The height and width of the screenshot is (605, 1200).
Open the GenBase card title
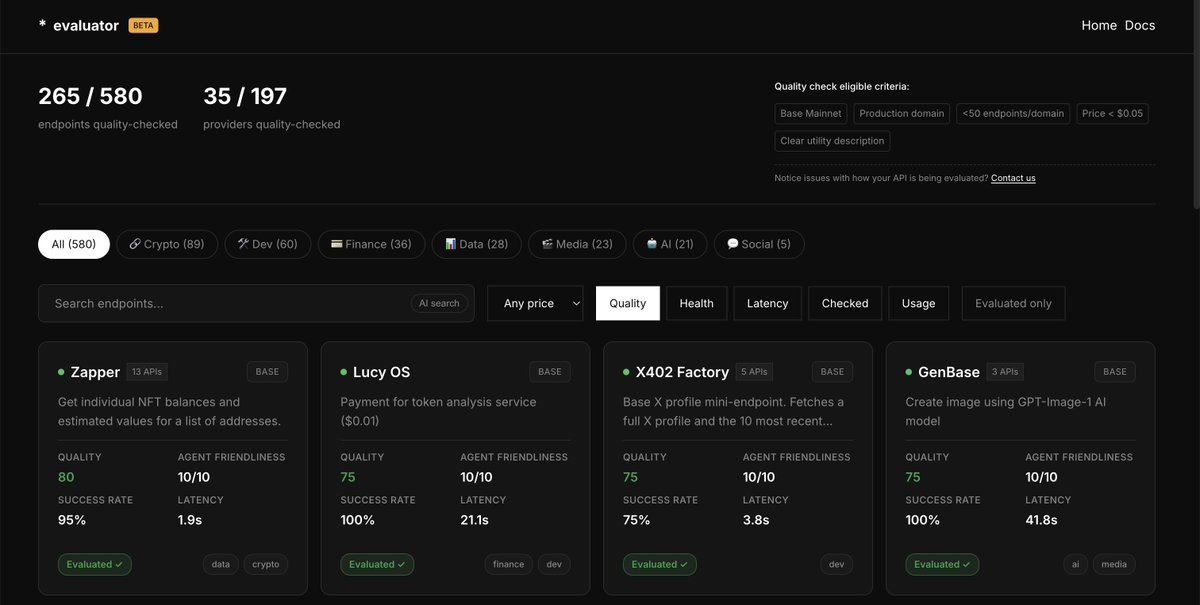pyautogui.click(x=949, y=372)
